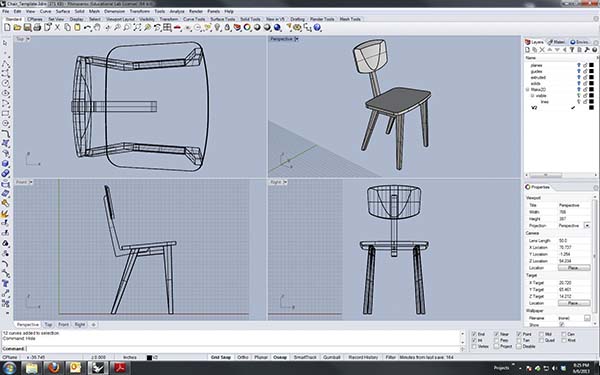
Task: Enable the Quad osnap checkbox
Action: tap(541, 340)
